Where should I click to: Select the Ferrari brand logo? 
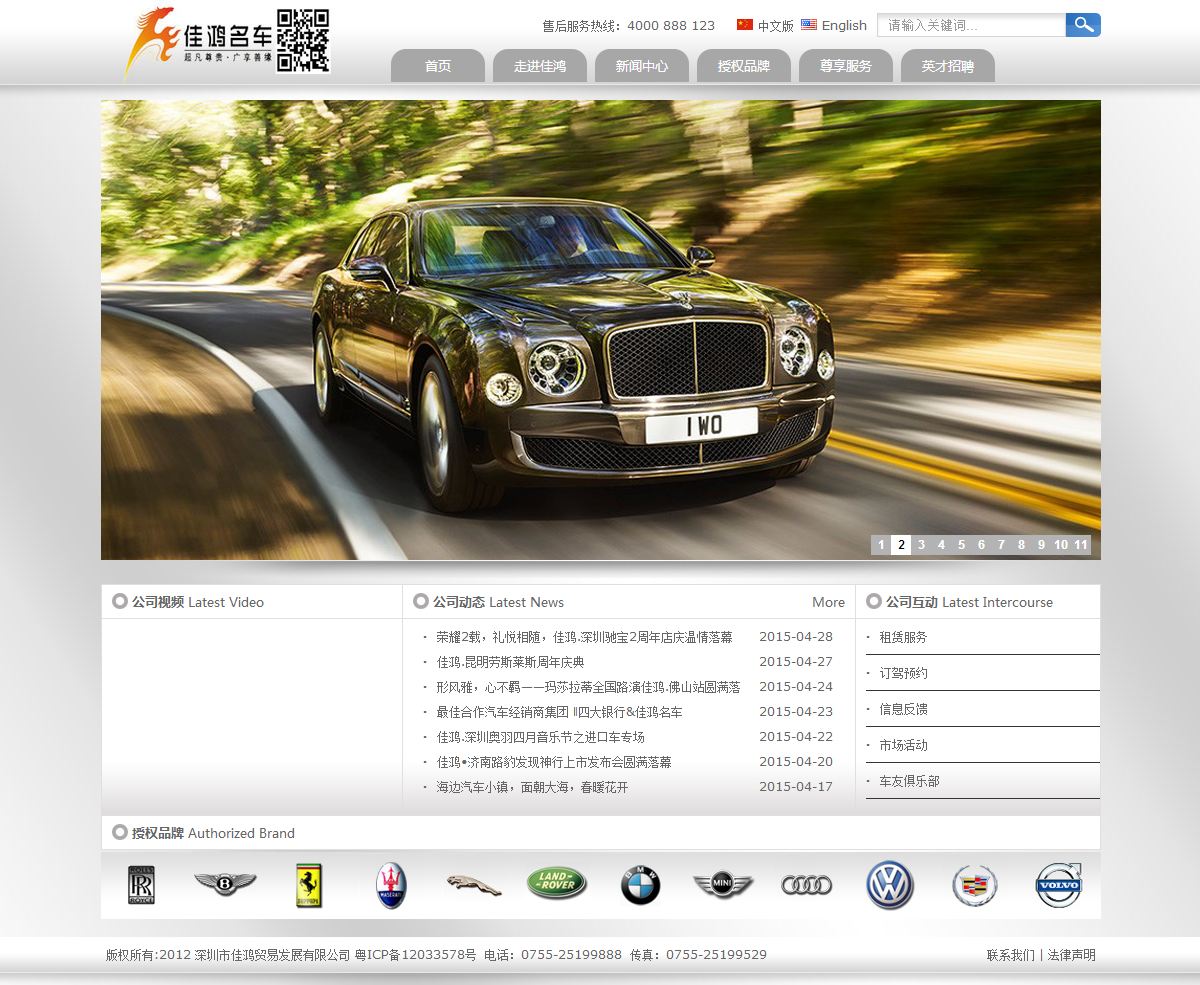pos(309,885)
